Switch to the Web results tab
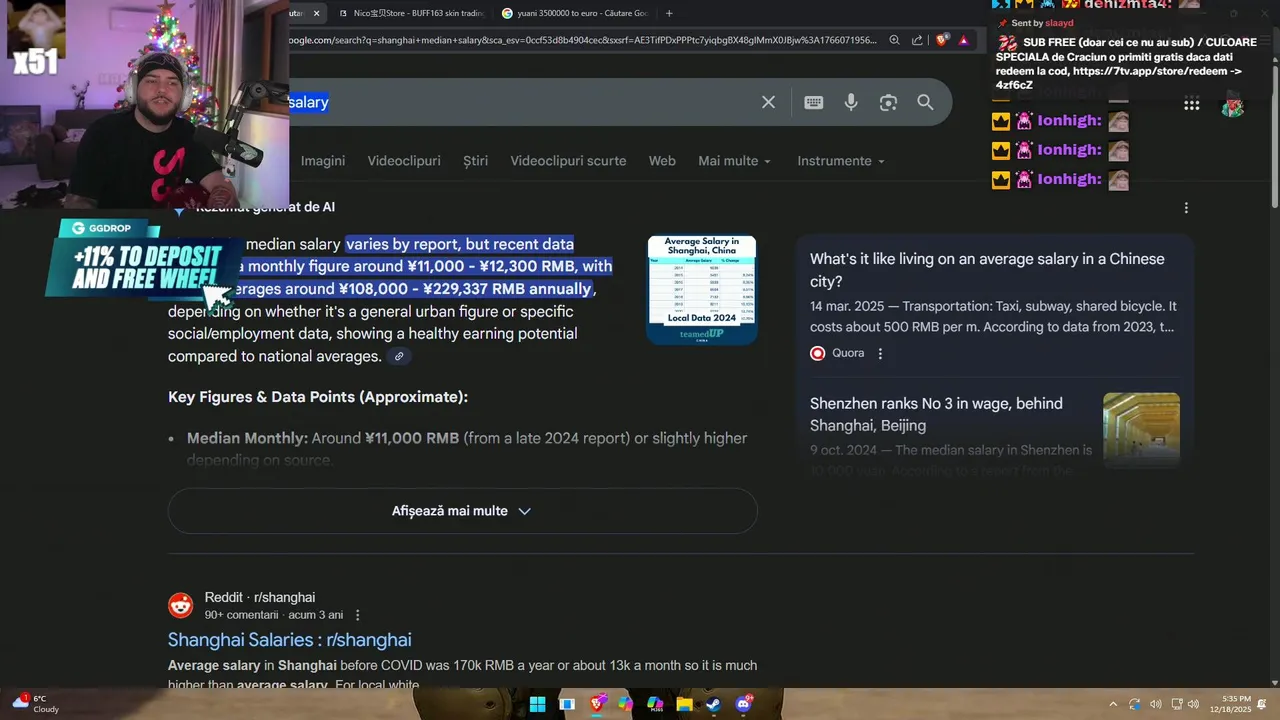This screenshot has height=720, width=1280. (x=662, y=161)
